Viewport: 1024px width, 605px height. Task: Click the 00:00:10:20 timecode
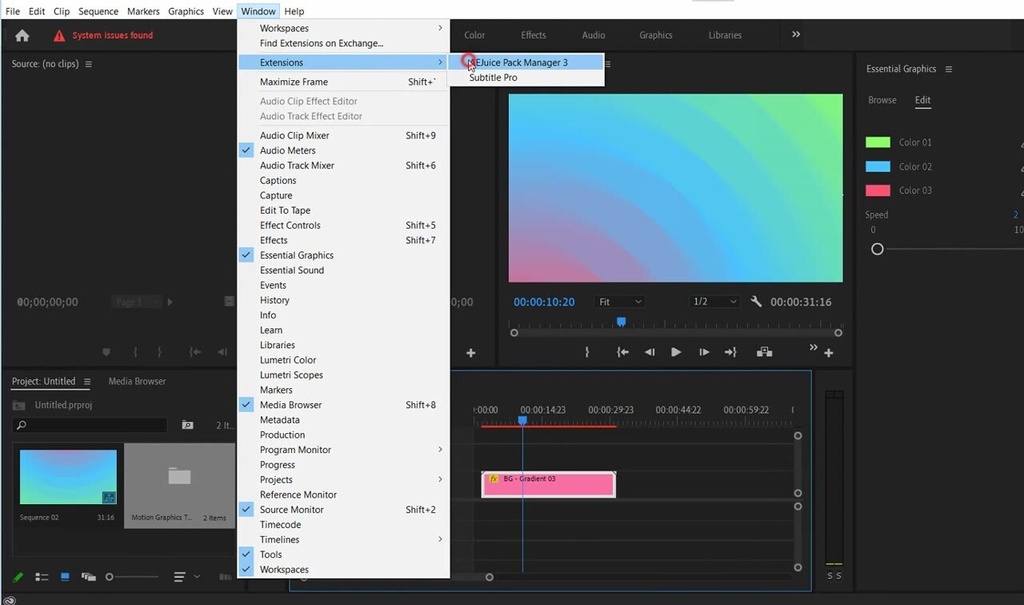(544, 302)
